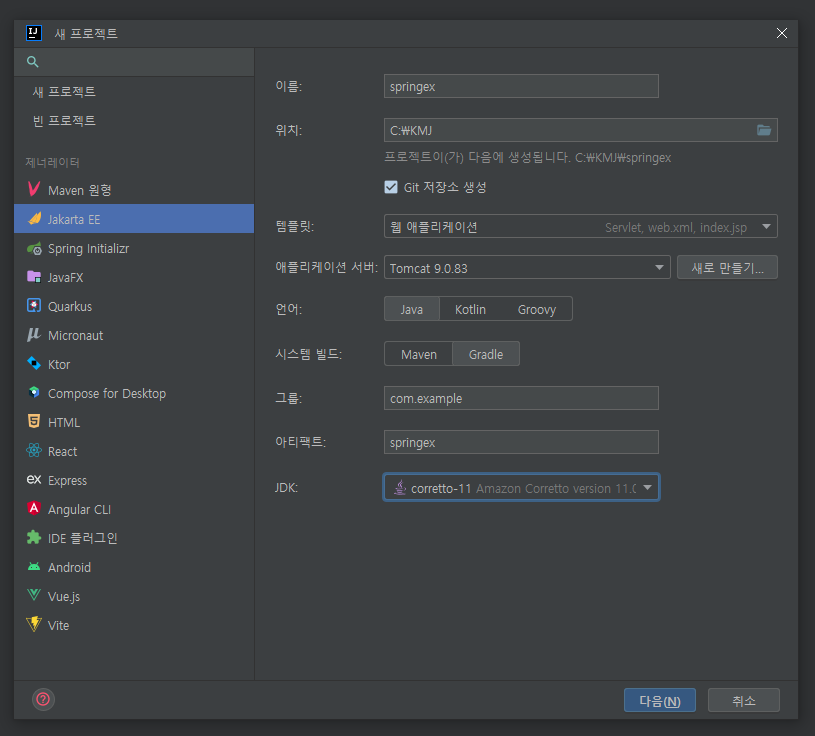
Task: Click the Spring Initializr leaf icon
Action: (x=34, y=248)
